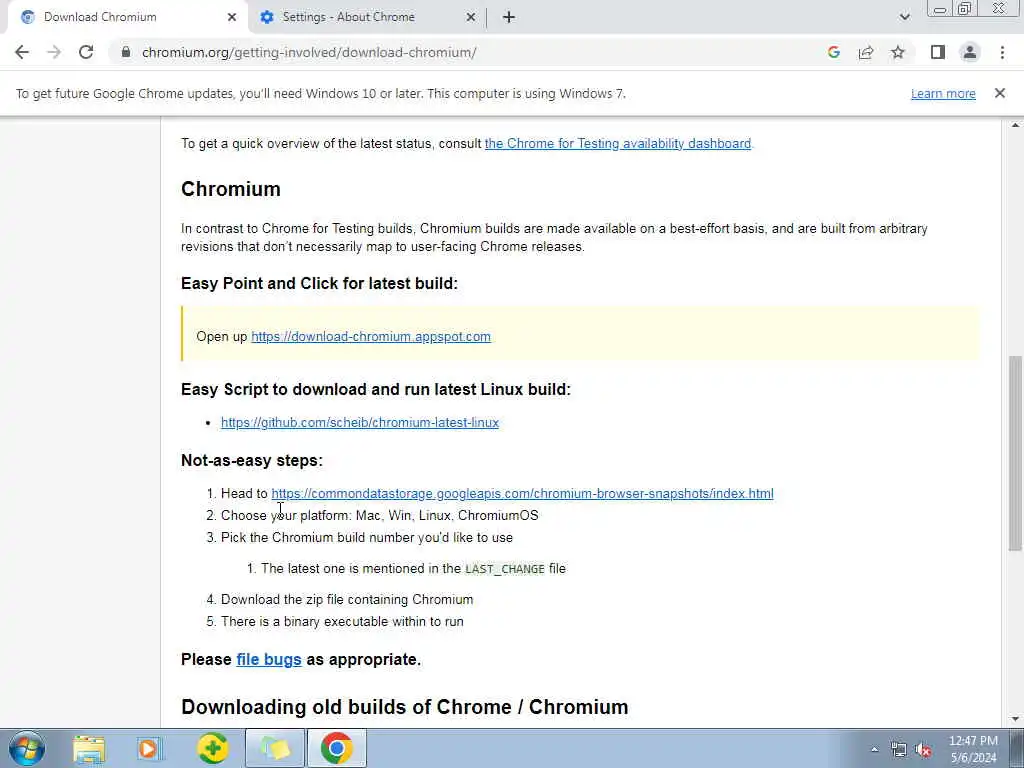Open the chromium-browser-snapshots index link
This screenshot has width=1024, height=768.
(x=522, y=494)
